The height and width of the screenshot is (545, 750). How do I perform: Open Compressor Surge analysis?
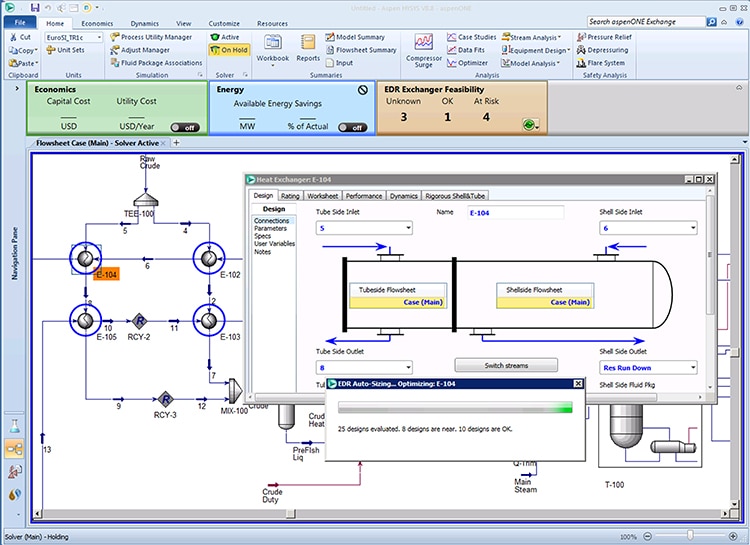424,50
